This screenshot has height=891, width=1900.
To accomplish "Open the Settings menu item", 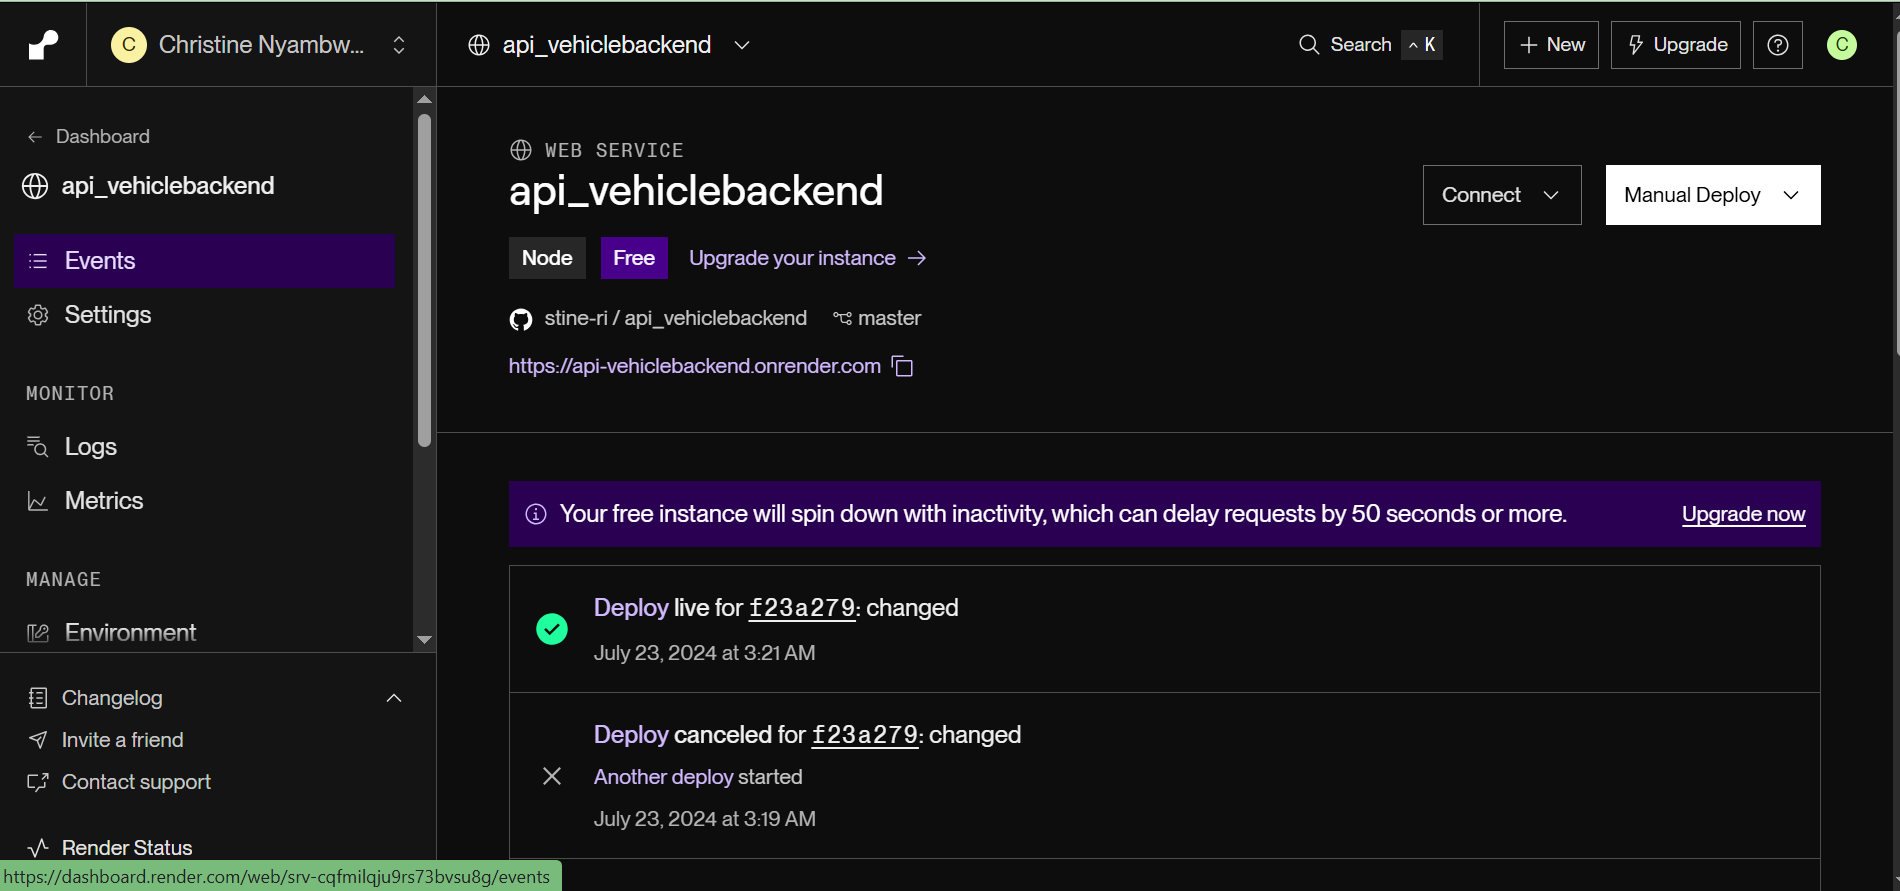I will point(205,315).
